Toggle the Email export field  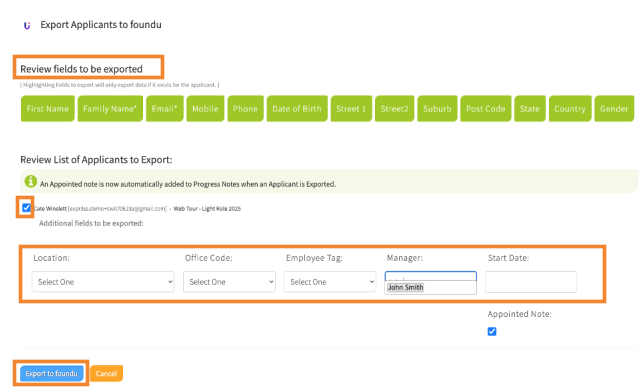[164, 109]
